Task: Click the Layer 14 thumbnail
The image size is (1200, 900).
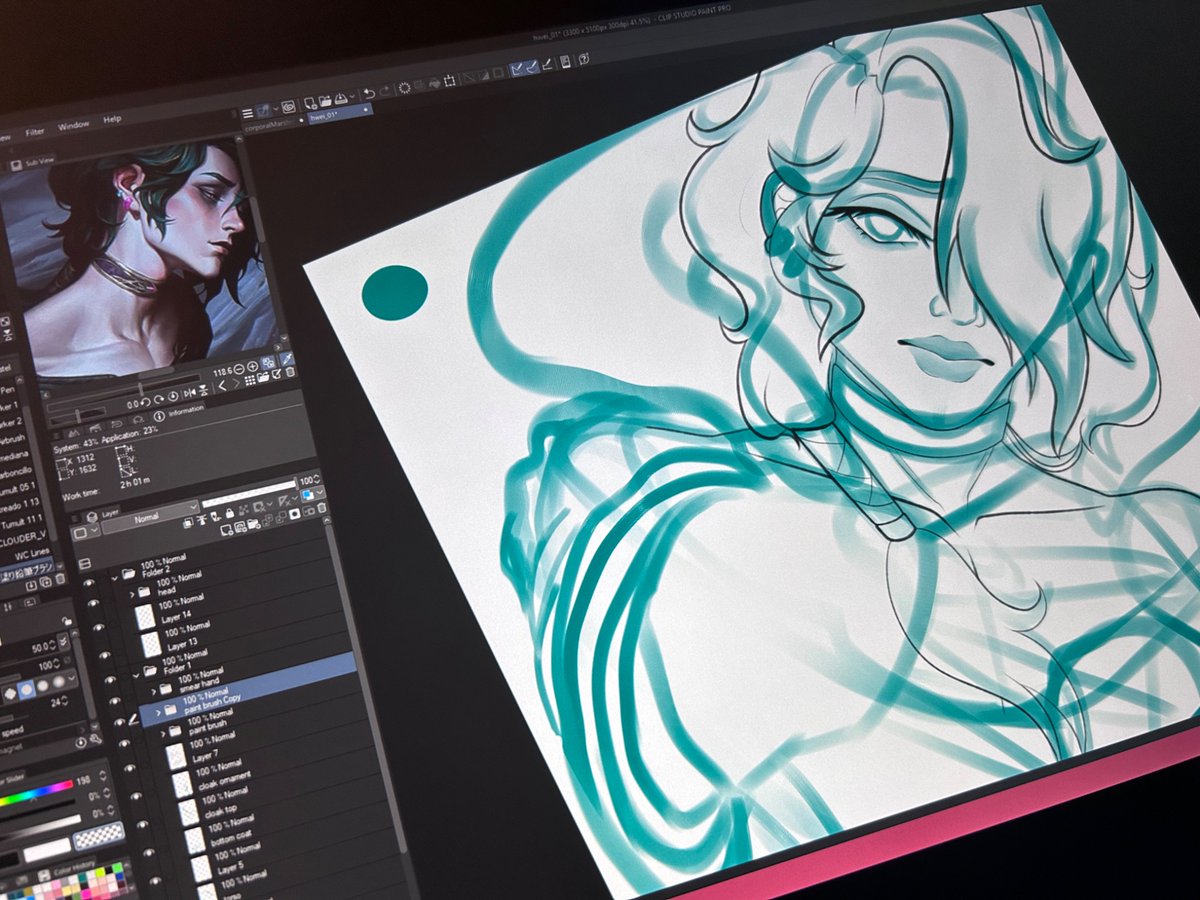Action: [x=145, y=617]
